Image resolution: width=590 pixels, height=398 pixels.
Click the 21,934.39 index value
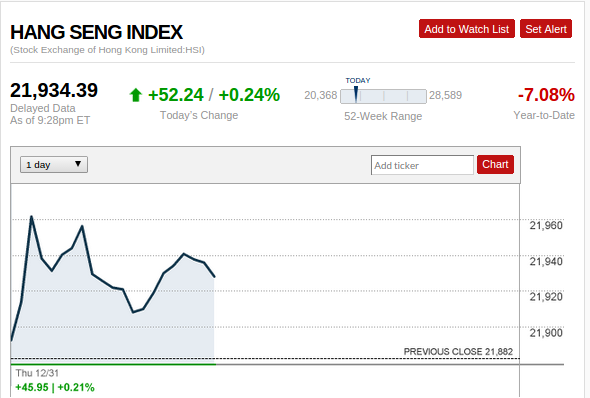[x=54, y=90]
